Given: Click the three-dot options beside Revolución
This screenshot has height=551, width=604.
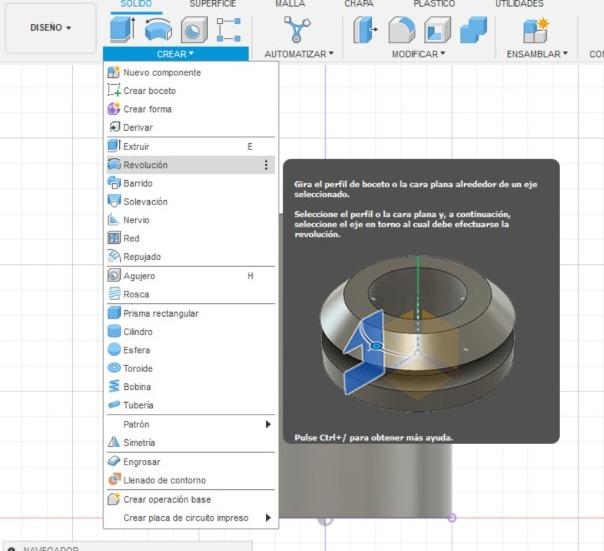Looking at the screenshot, I should [266, 165].
